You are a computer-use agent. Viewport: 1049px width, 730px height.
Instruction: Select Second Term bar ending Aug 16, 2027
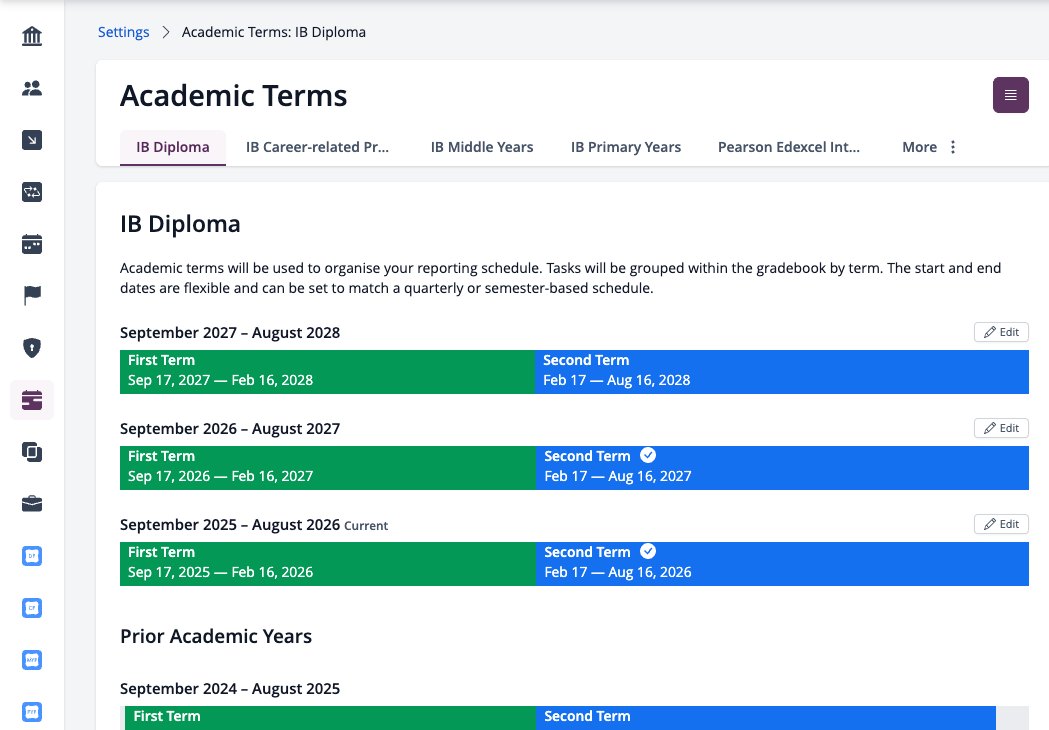click(x=782, y=468)
